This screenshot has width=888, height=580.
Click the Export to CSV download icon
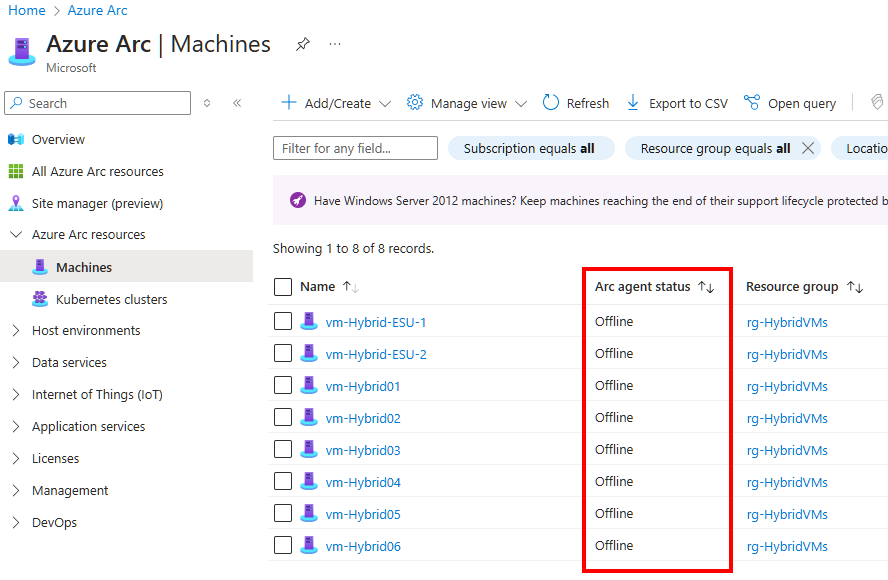pos(633,103)
